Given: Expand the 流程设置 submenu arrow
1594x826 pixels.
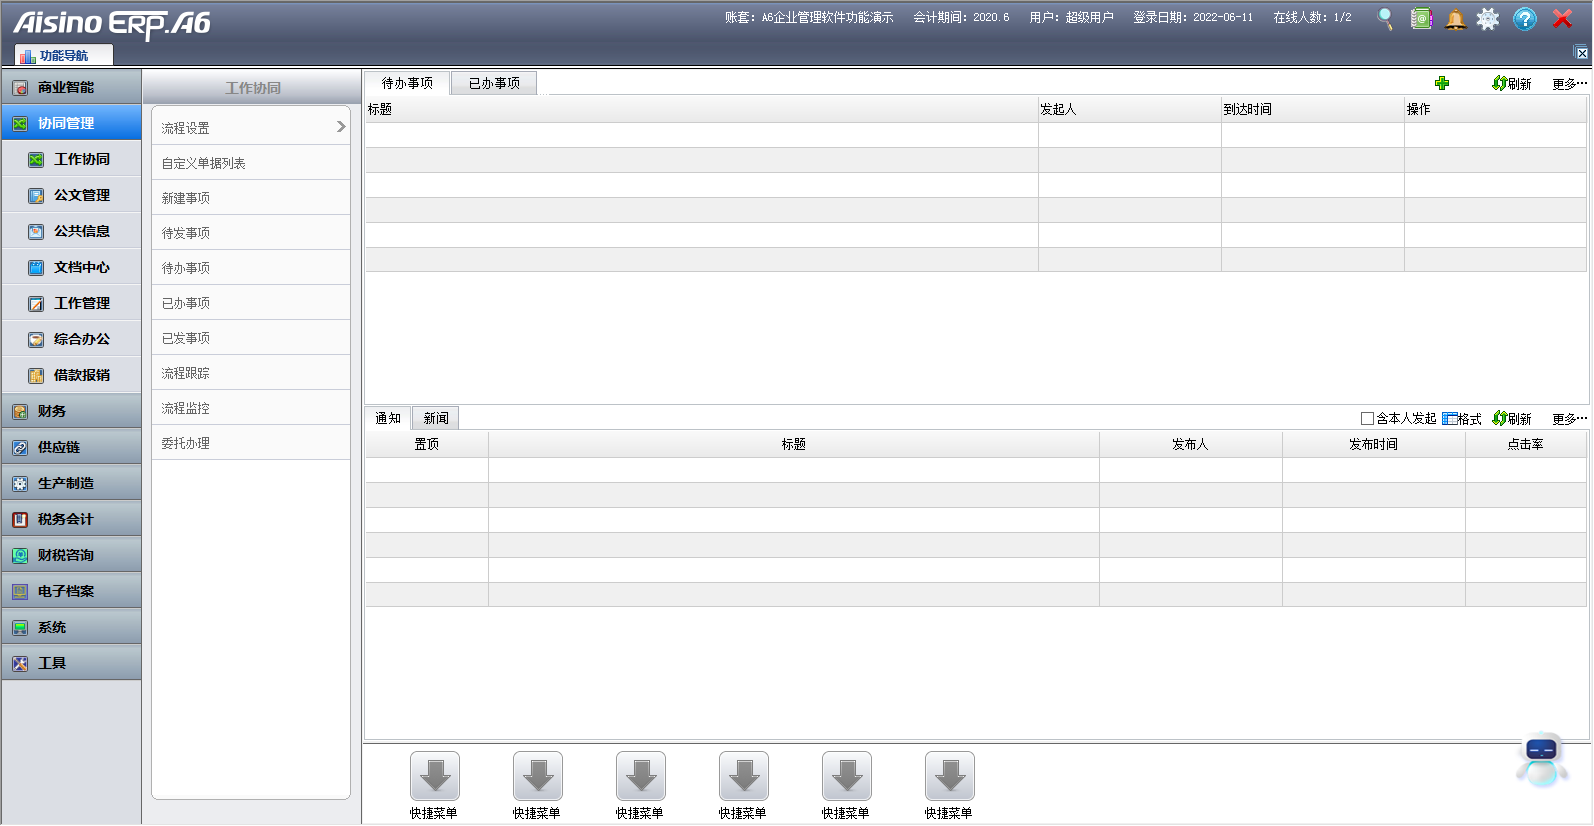Looking at the screenshot, I should click(x=341, y=127).
